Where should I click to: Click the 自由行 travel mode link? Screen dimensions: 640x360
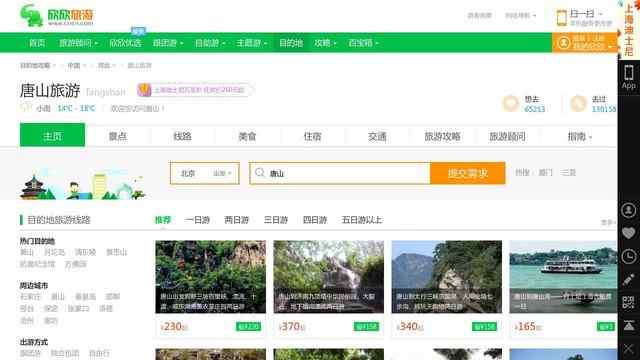(x=99, y=353)
